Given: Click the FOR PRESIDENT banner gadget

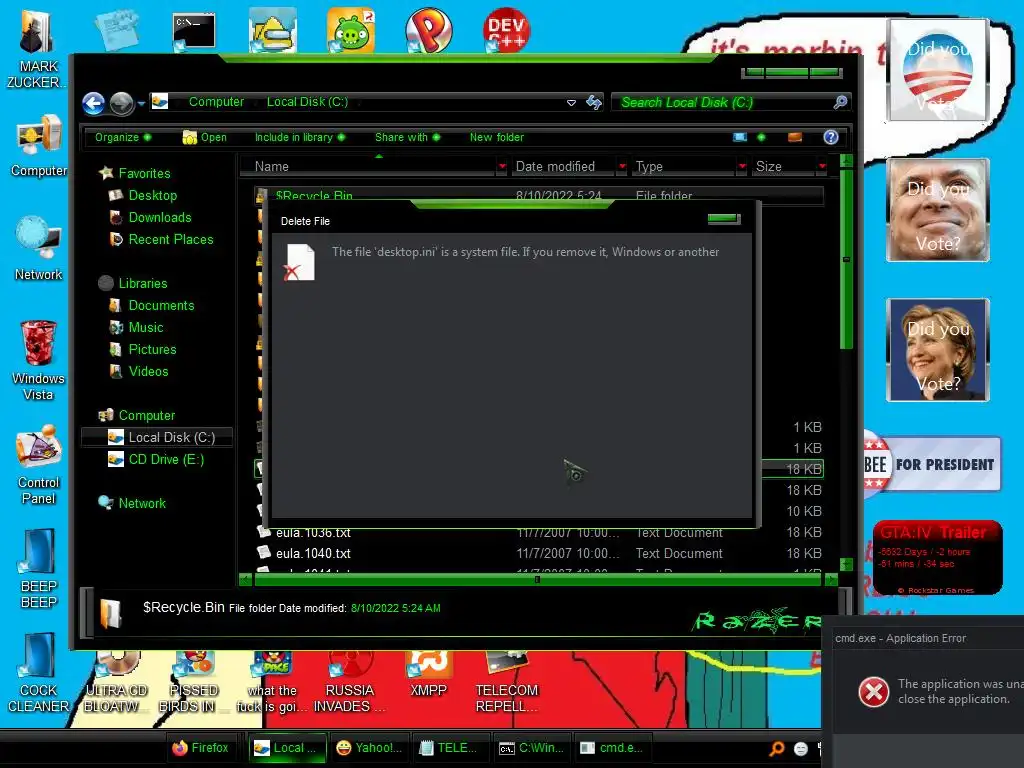Looking at the screenshot, I should tap(933, 464).
